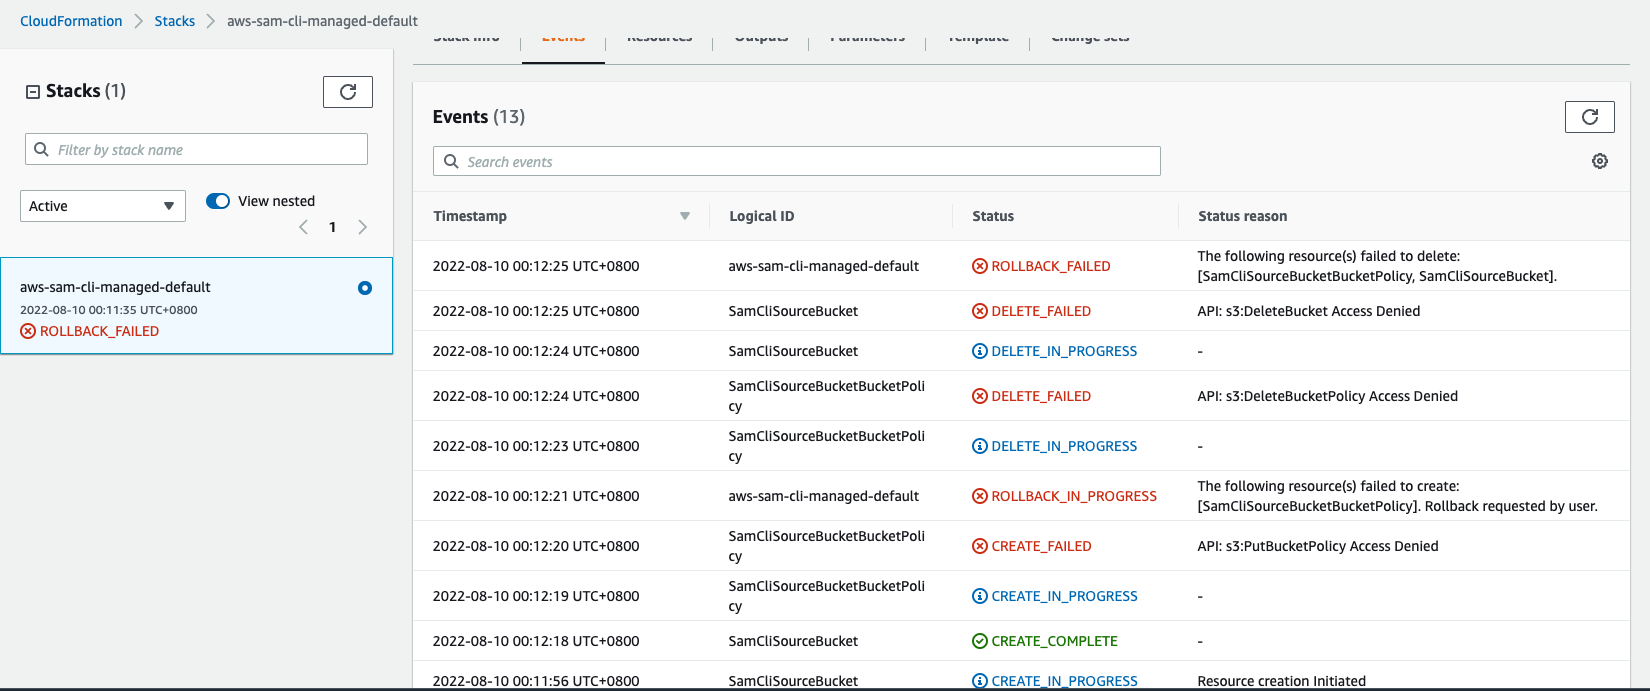The width and height of the screenshot is (1650, 691).
Task: Click the error icon of DELETE_FAILED with DeleteBucketPolicy reason
Action: coord(980,396)
